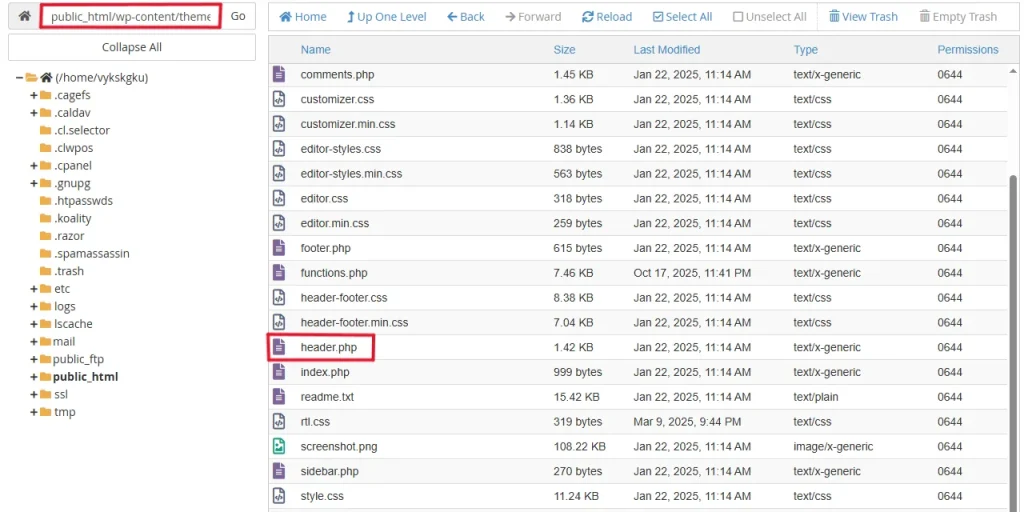Viewport: 1024px width, 512px height.
Task: Click Select All in the toolbar
Action: pos(682,17)
